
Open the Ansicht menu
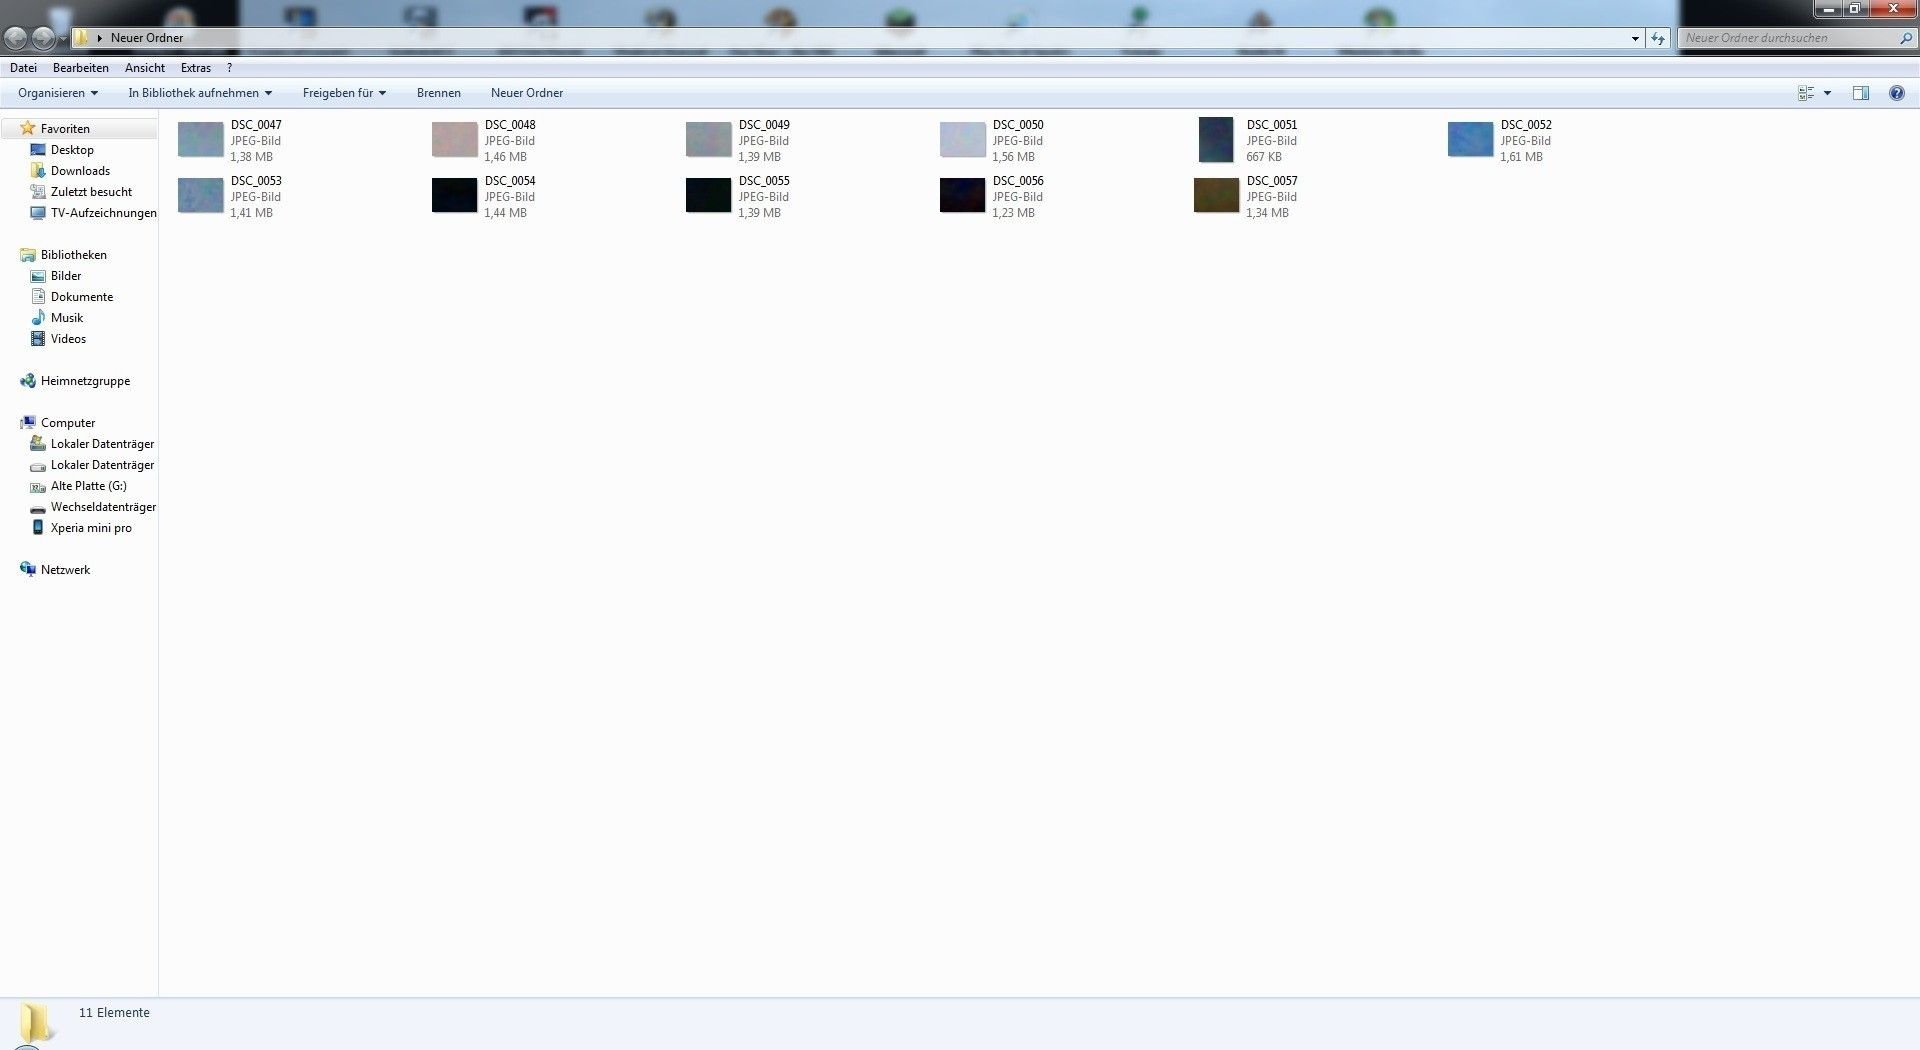[145, 68]
